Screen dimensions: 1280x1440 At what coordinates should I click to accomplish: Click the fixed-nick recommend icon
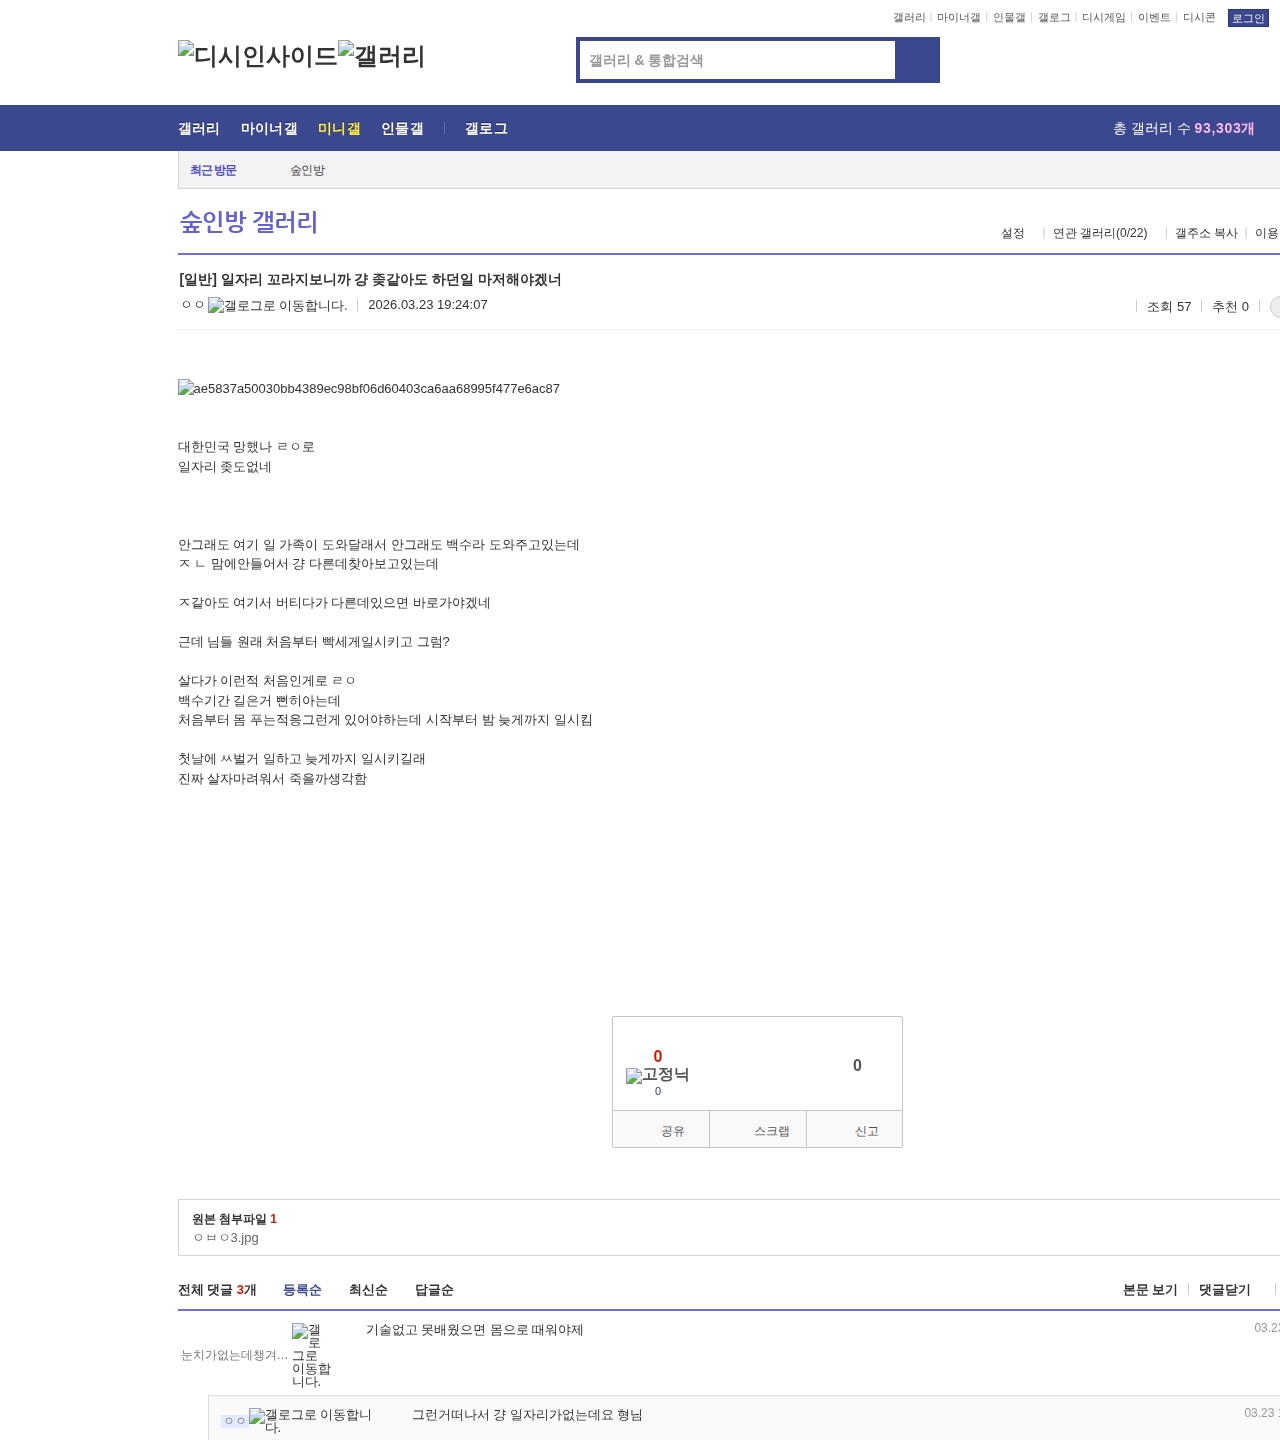click(657, 1075)
